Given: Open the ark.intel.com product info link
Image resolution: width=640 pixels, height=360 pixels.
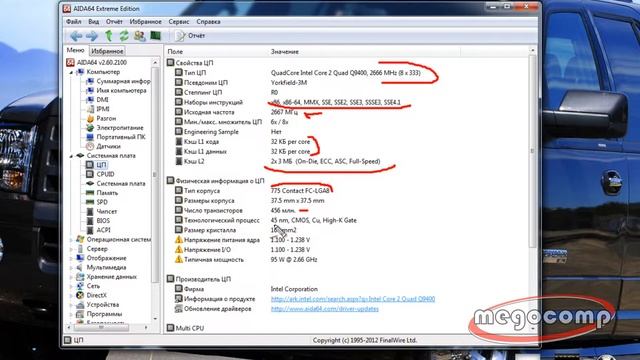Looking at the screenshot, I should (x=353, y=299).
